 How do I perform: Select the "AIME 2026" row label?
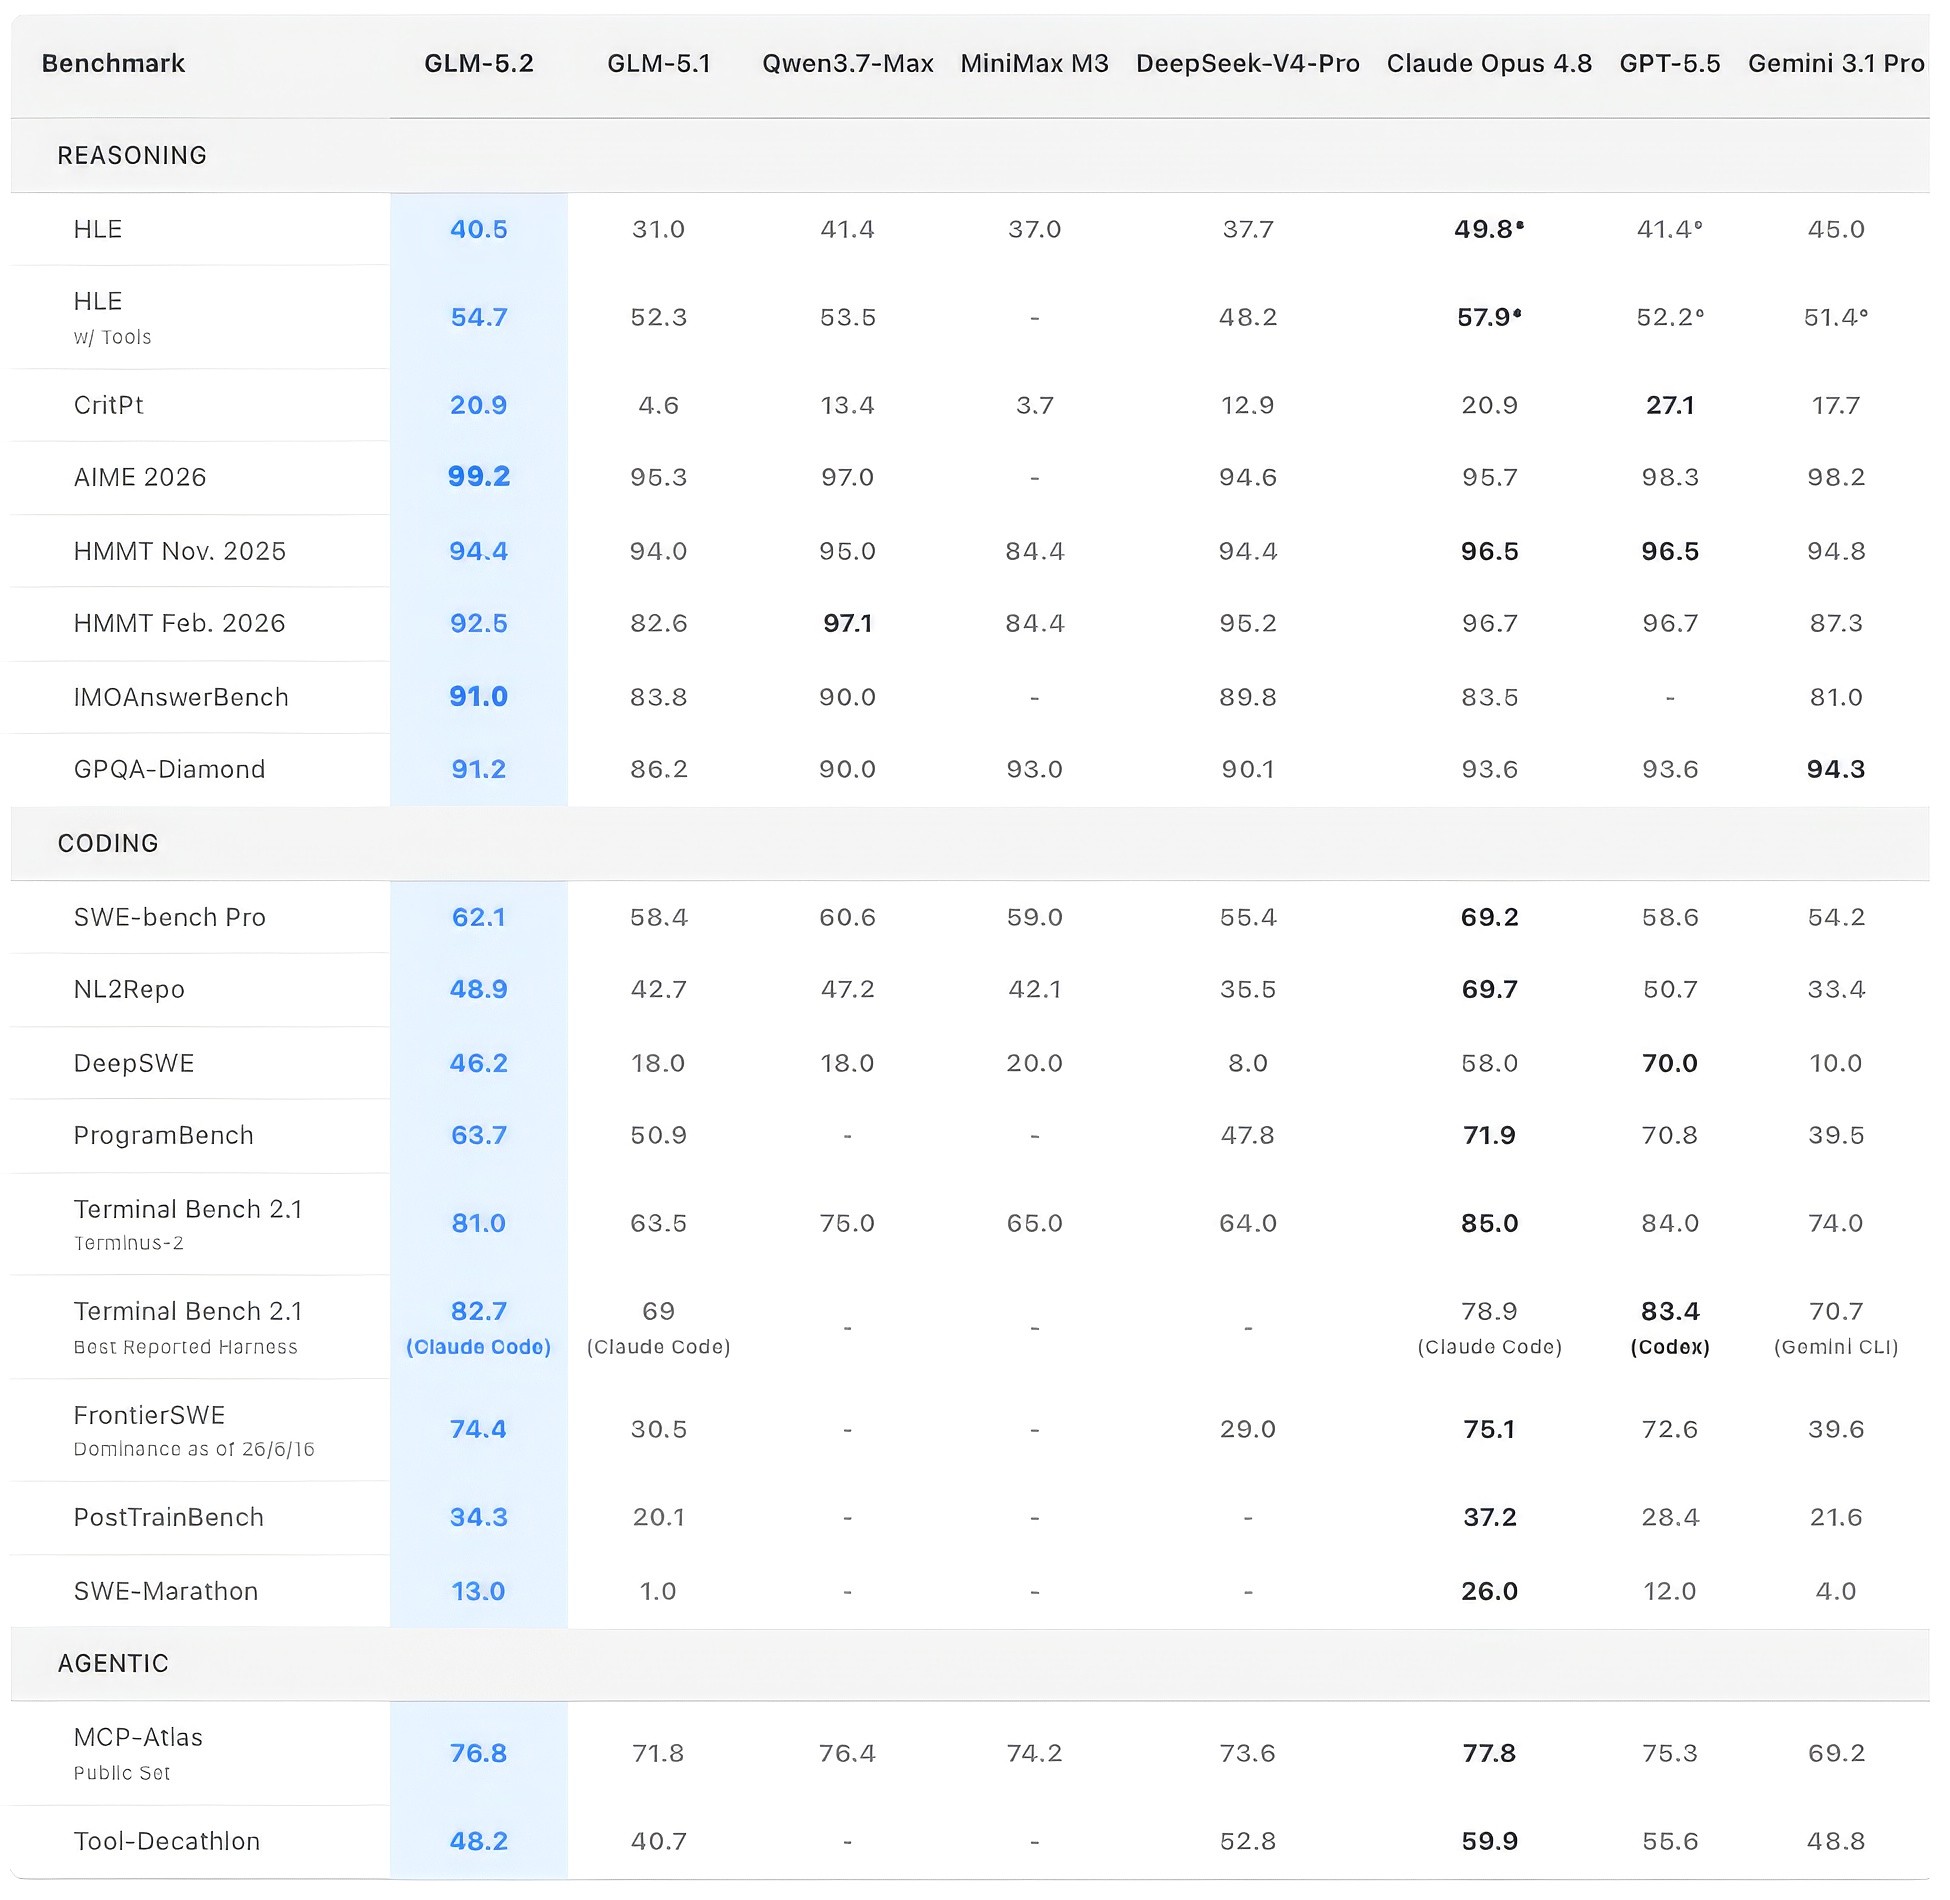pos(140,478)
